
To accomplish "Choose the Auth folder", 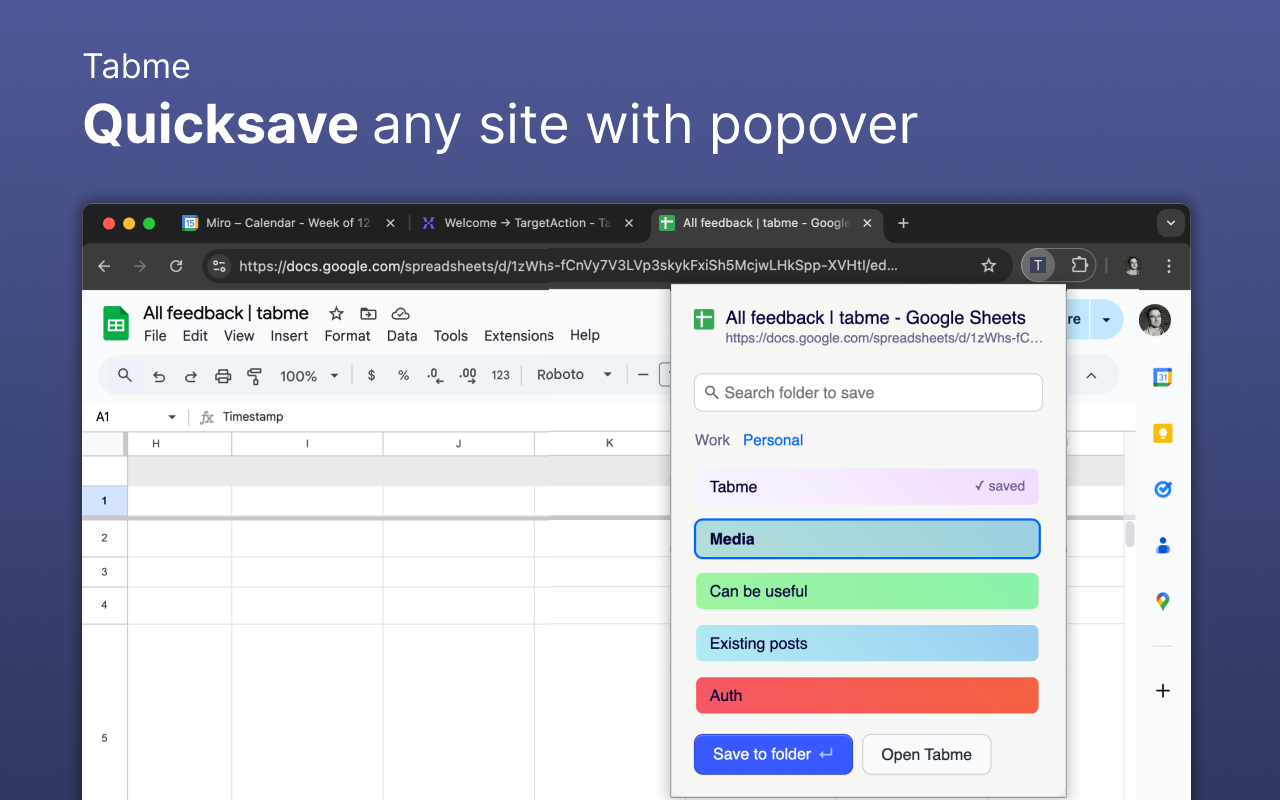I will 867,695.
